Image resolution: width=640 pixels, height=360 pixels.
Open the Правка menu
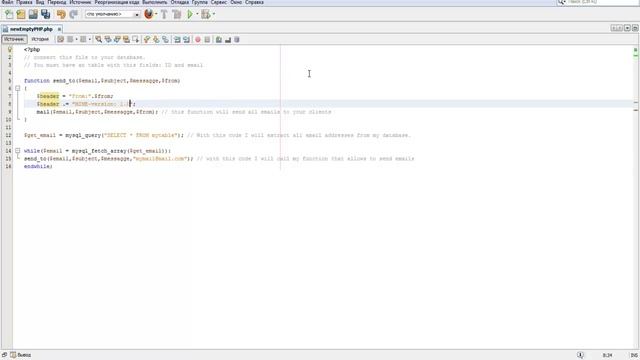tap(24, 2)
